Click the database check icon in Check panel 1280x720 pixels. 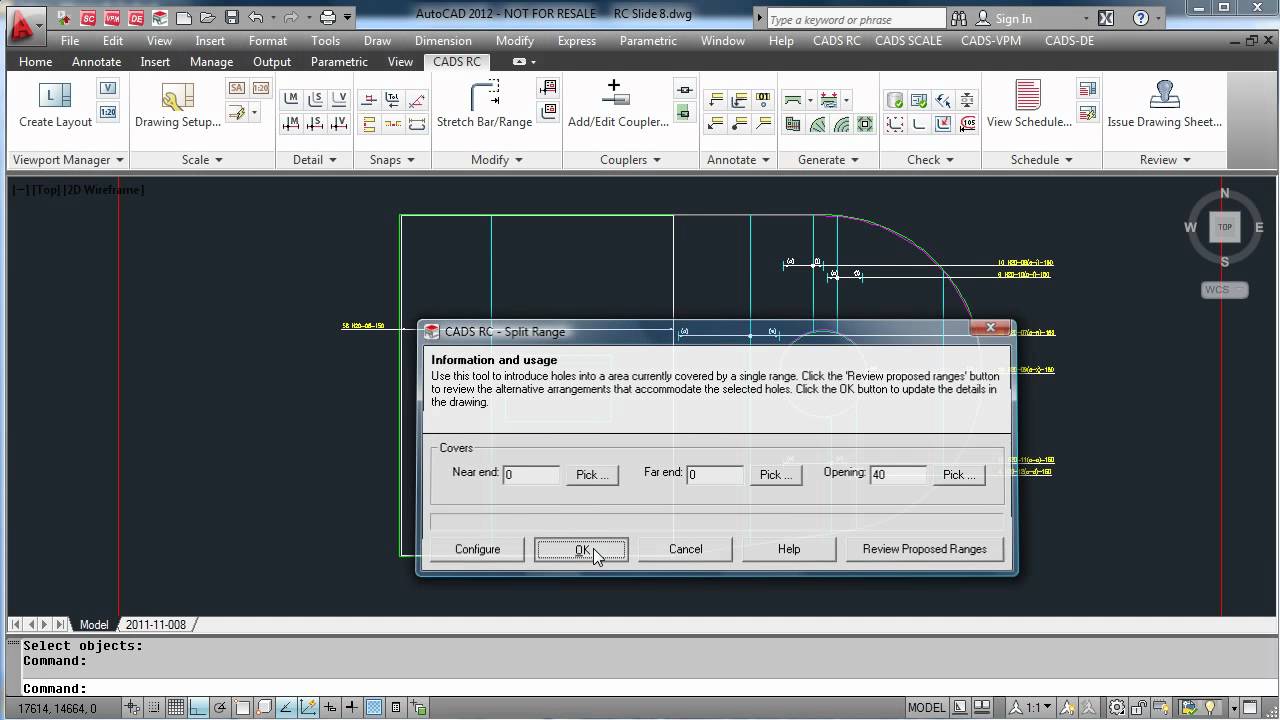[895, 99]
